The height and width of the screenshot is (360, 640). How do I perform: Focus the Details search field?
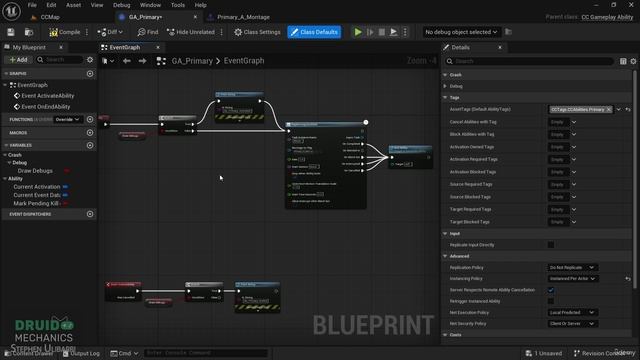click(530, 61)
